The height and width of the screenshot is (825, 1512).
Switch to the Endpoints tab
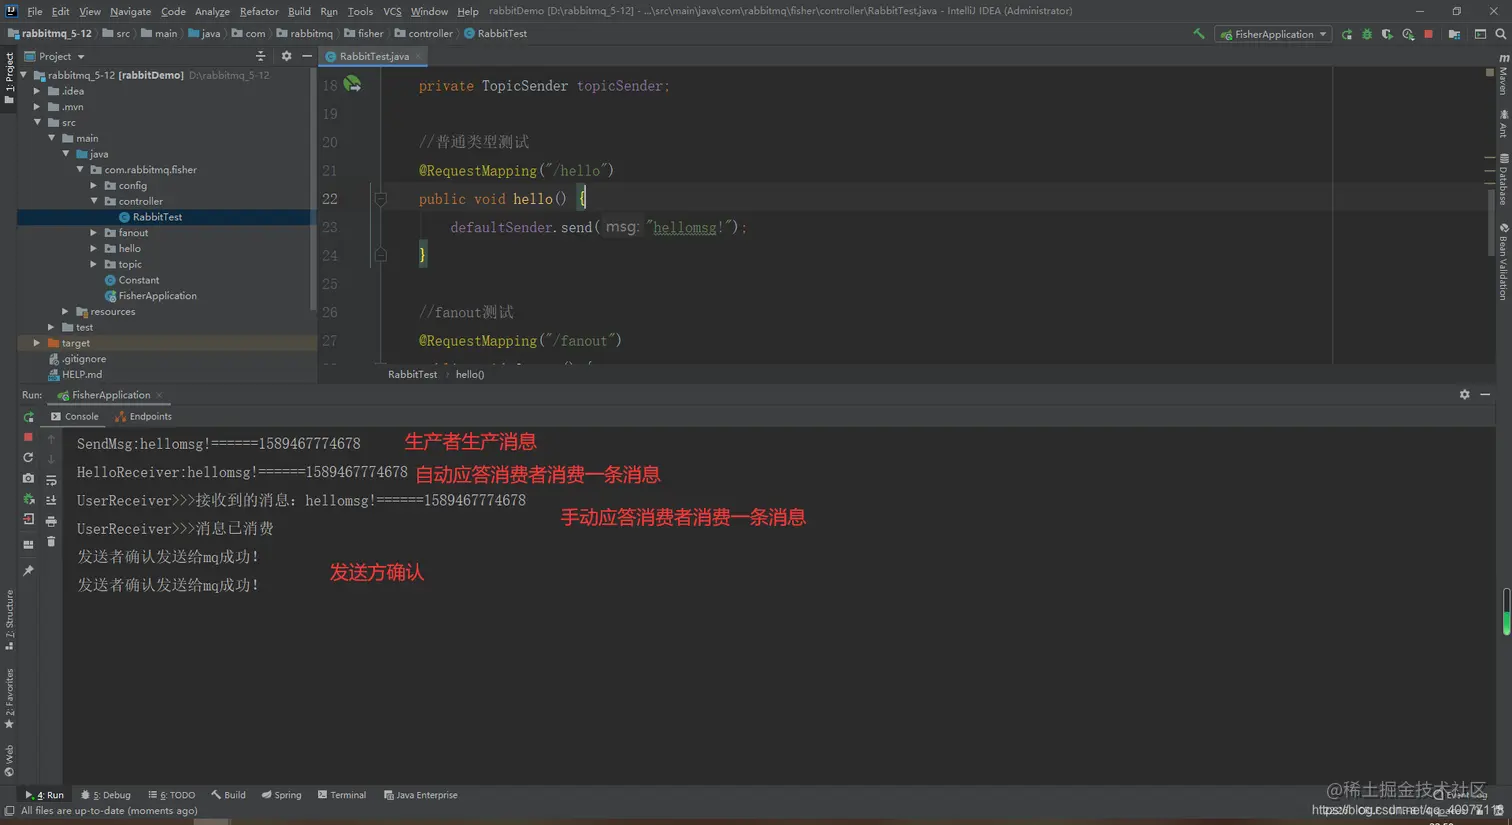(143, 417)
